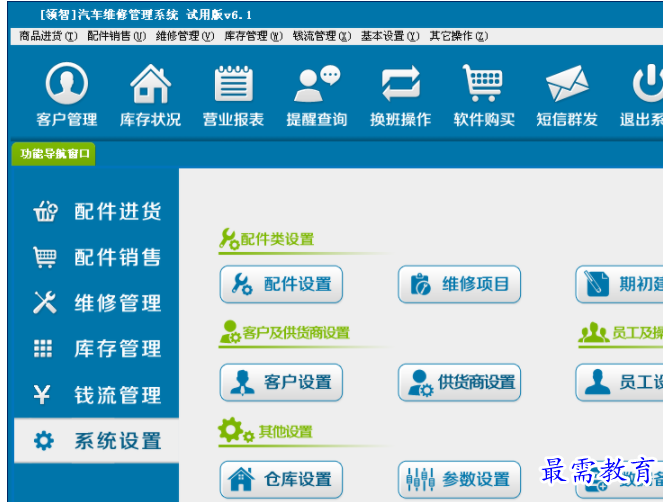The height and width of the screenshot is (502, 663).
Task: Open the 钱流管理 menu
Action: tap(322, 36)
